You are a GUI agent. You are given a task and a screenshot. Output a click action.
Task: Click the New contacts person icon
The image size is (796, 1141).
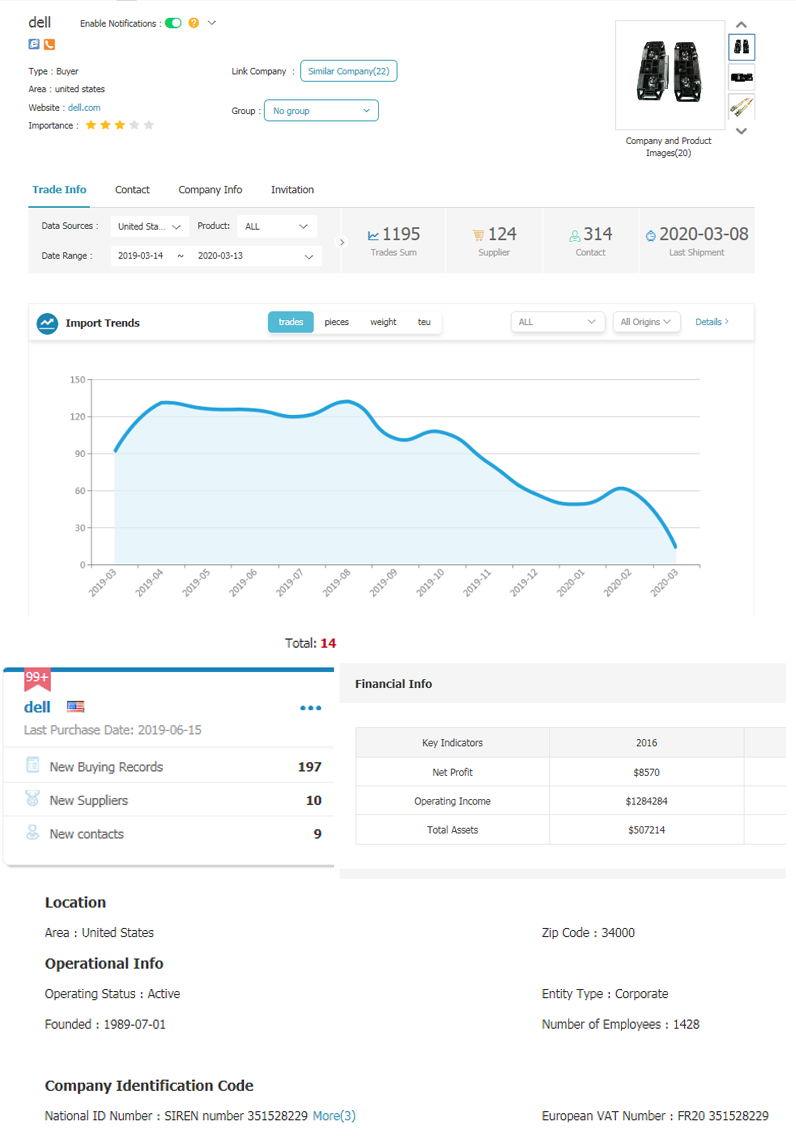pos(33,832)
